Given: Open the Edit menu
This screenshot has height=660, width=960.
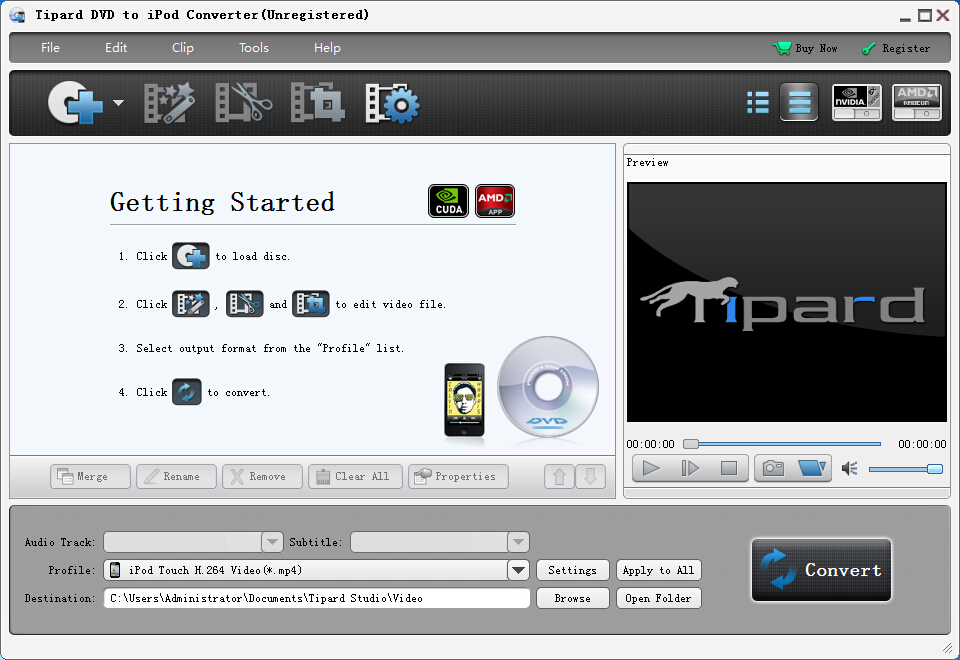Looking at the screenshot, I should (116, 48).
